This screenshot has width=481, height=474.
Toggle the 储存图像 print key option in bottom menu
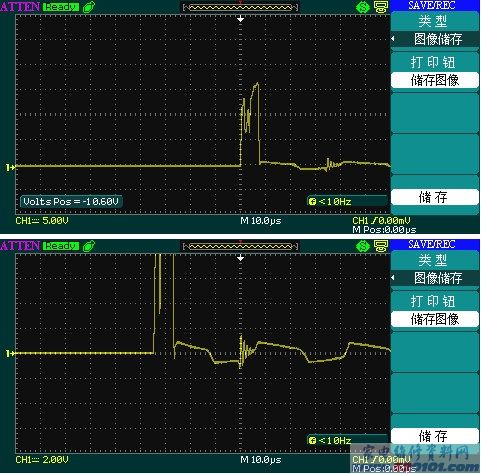click(435, 319)
